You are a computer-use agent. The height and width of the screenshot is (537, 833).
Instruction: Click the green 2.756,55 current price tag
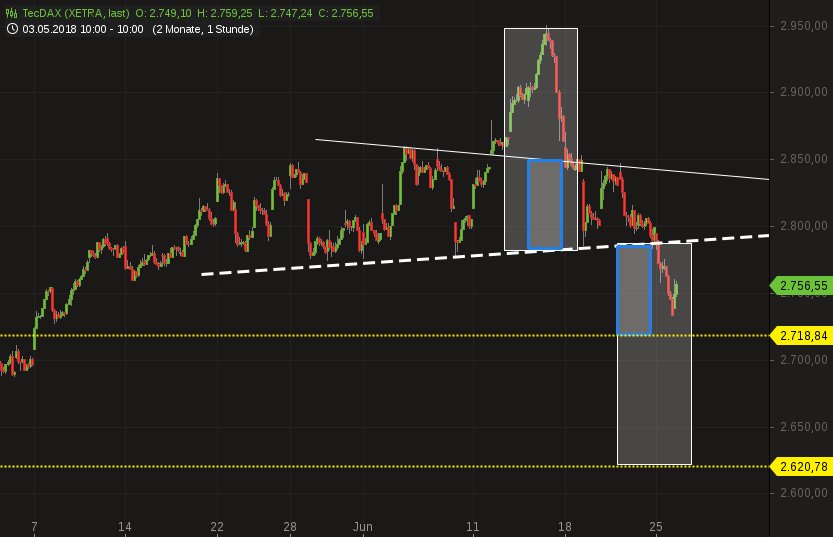tap(801, 286)
